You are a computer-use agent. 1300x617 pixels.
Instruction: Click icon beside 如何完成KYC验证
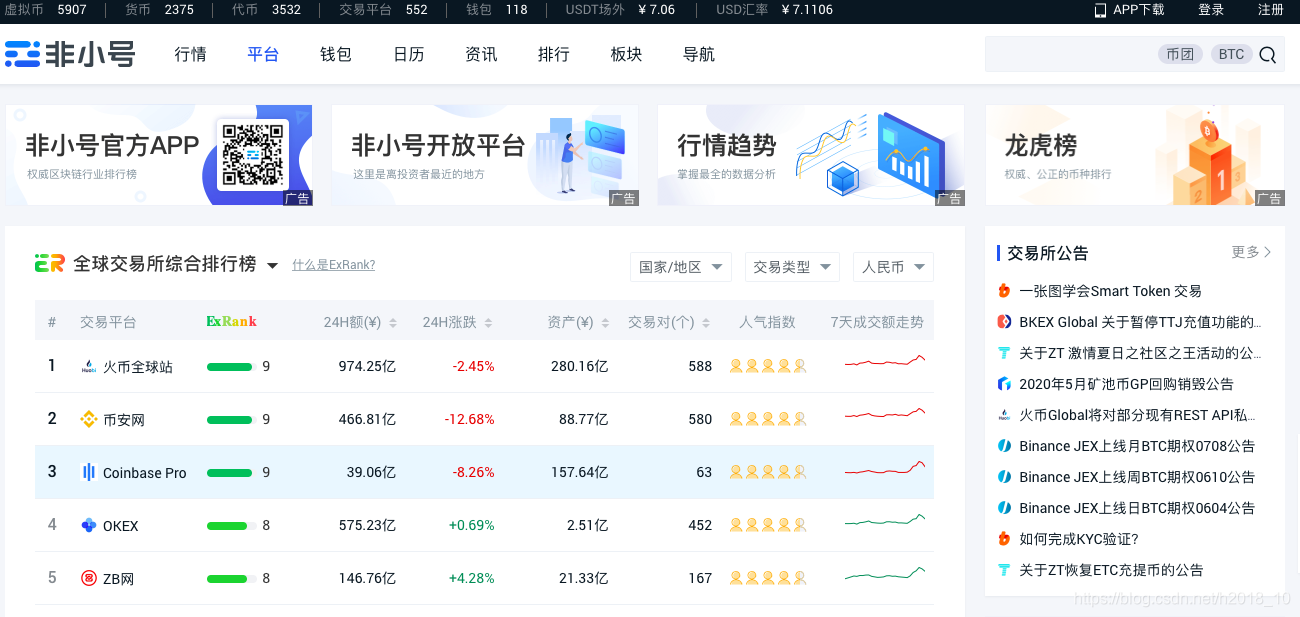[1005, 539]
